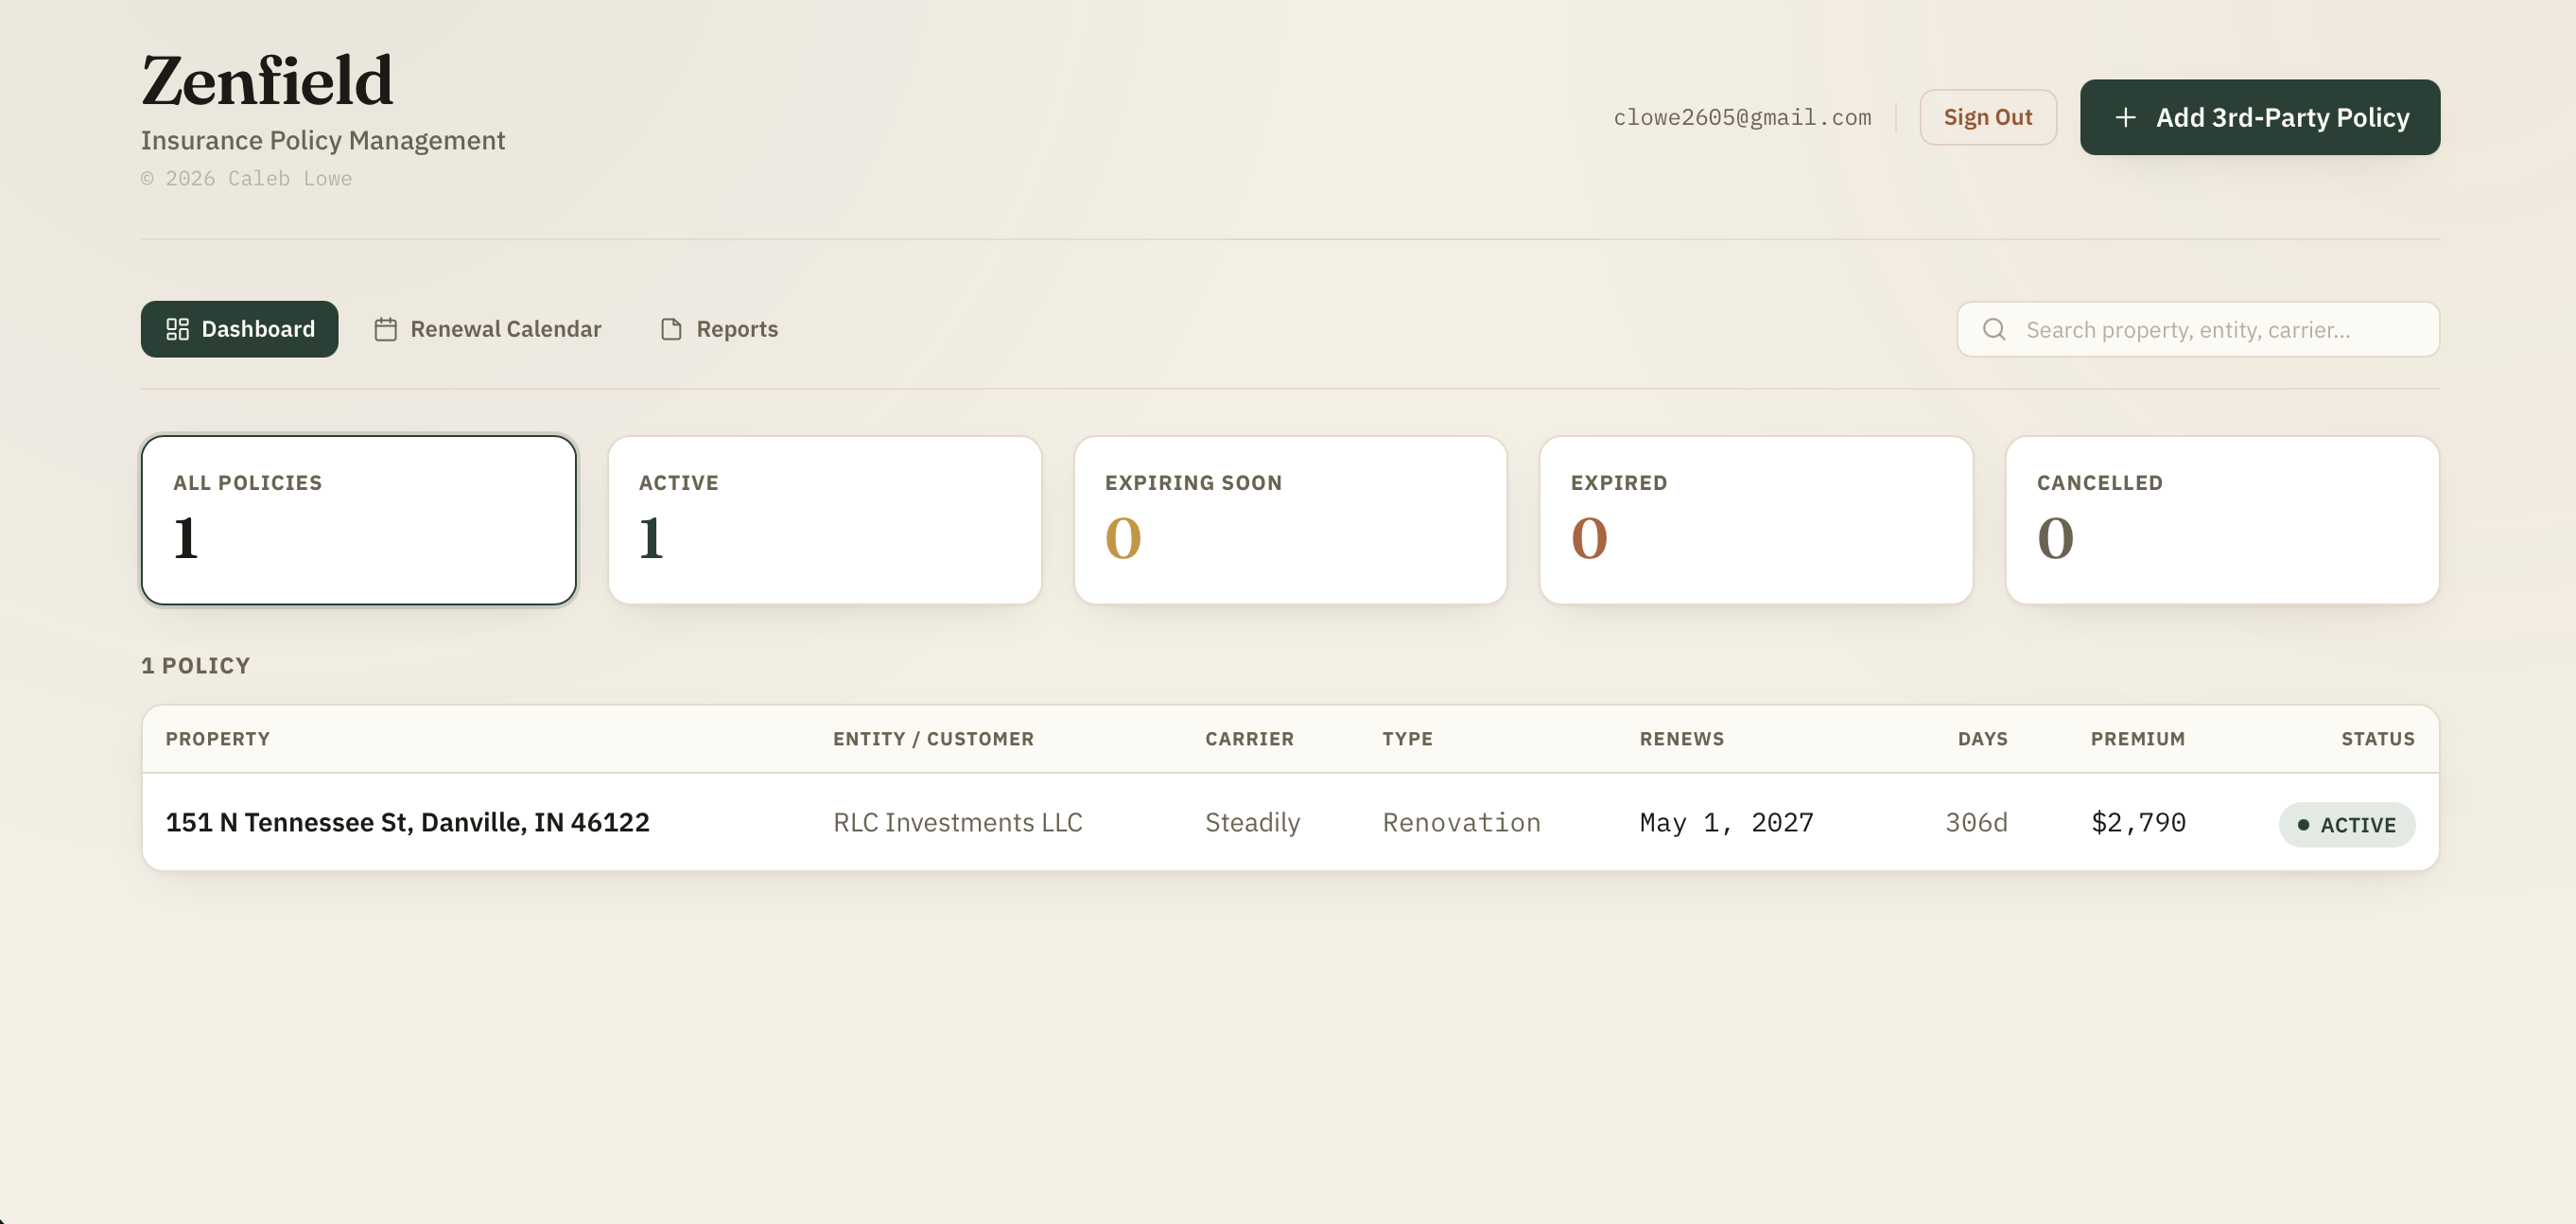Filter by the Cancelled policies card
The width and height of the screenshot is (2576, 1224).
[2222, 520]
